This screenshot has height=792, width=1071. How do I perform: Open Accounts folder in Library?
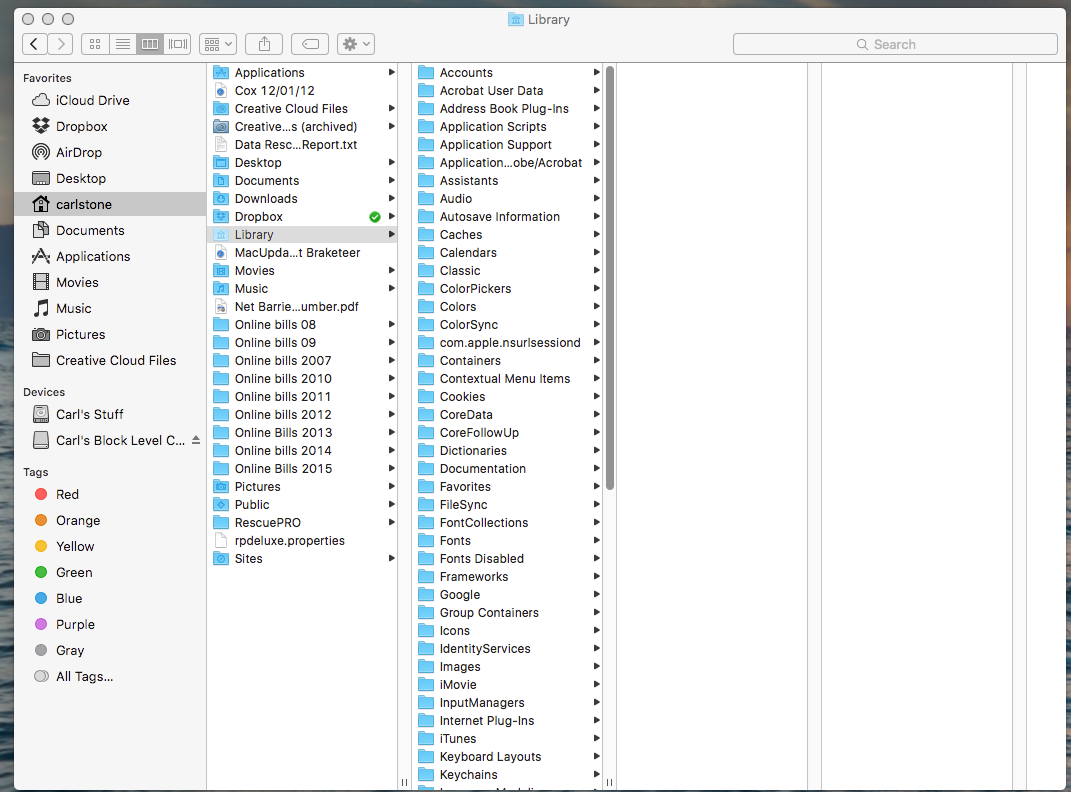click(508, 72)
